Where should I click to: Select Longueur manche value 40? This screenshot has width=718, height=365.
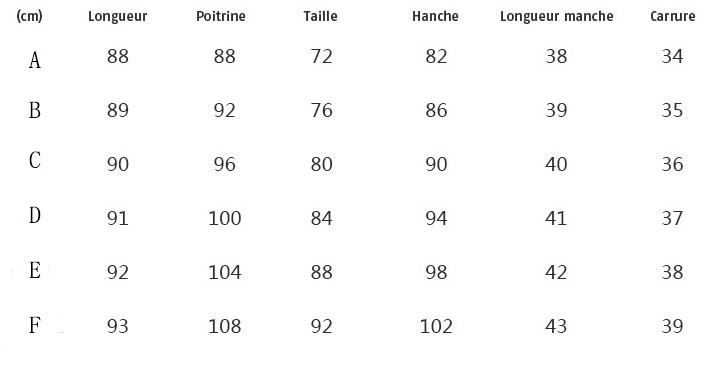556,164
